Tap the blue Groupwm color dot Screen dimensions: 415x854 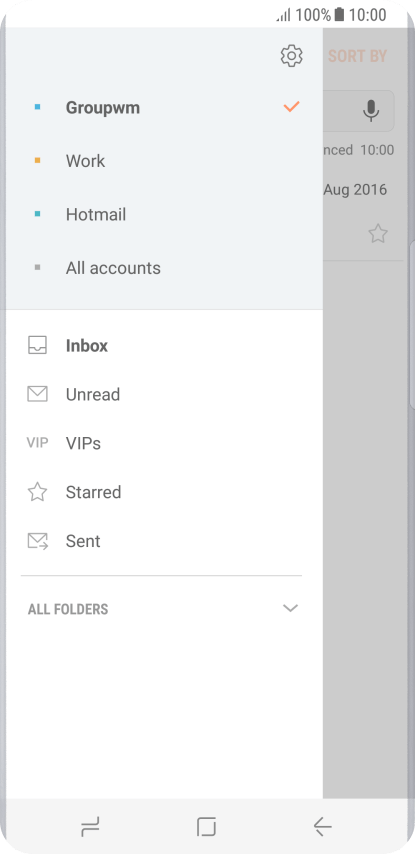37,107
